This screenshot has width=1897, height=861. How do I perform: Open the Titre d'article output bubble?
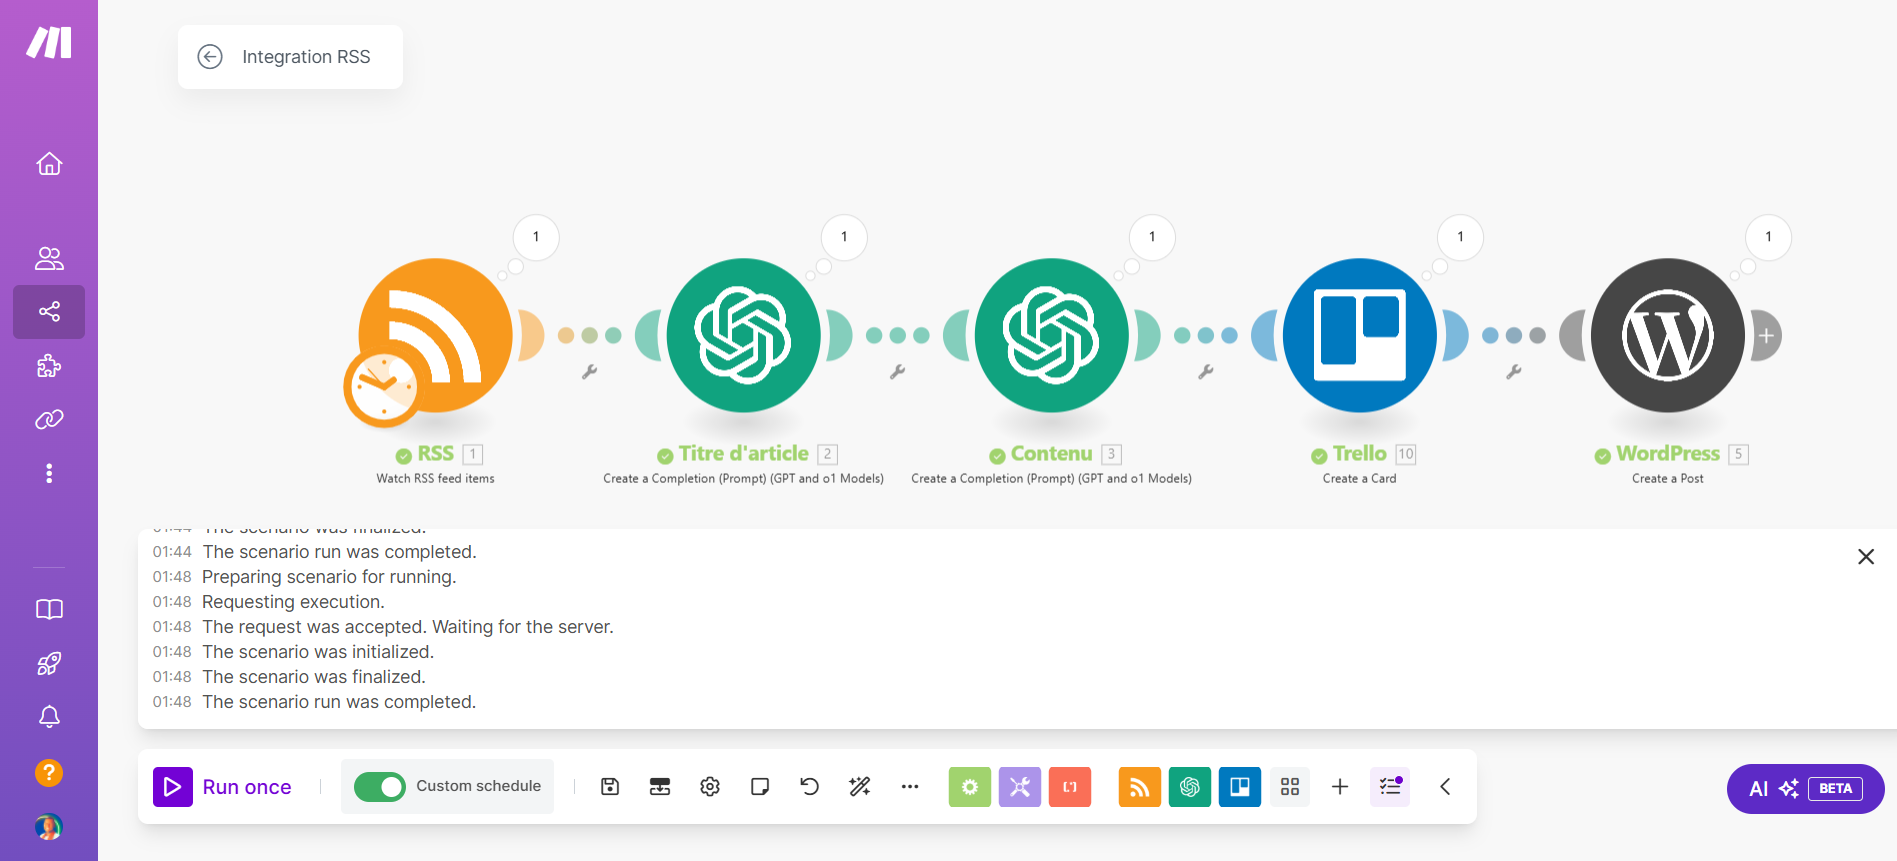pyautogui.click(x=844, y=237)
